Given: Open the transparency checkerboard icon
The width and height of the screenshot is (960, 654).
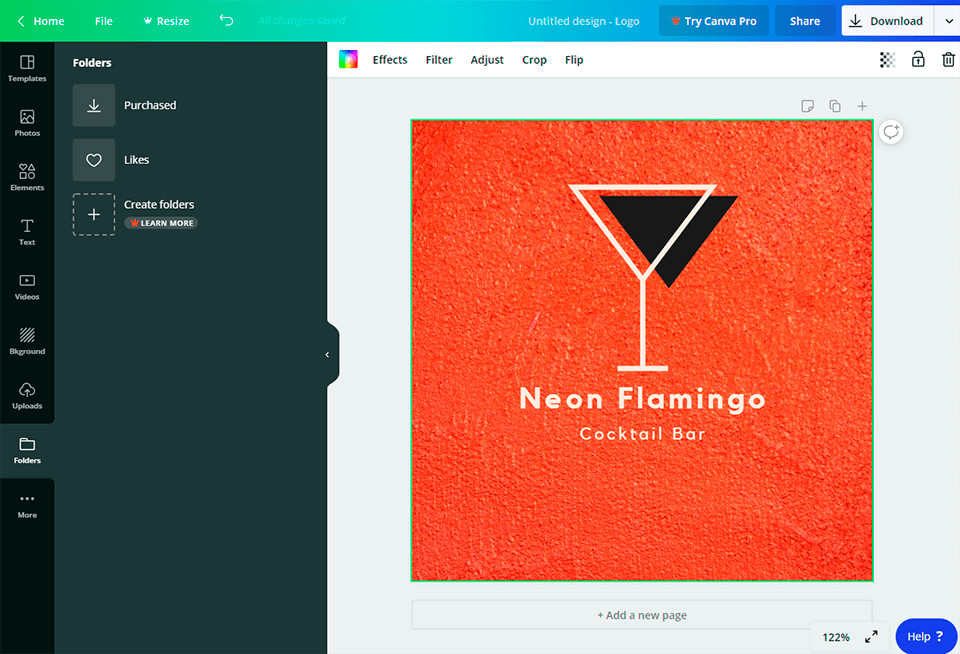Looking at the screenshot, I should coord(887,59).
